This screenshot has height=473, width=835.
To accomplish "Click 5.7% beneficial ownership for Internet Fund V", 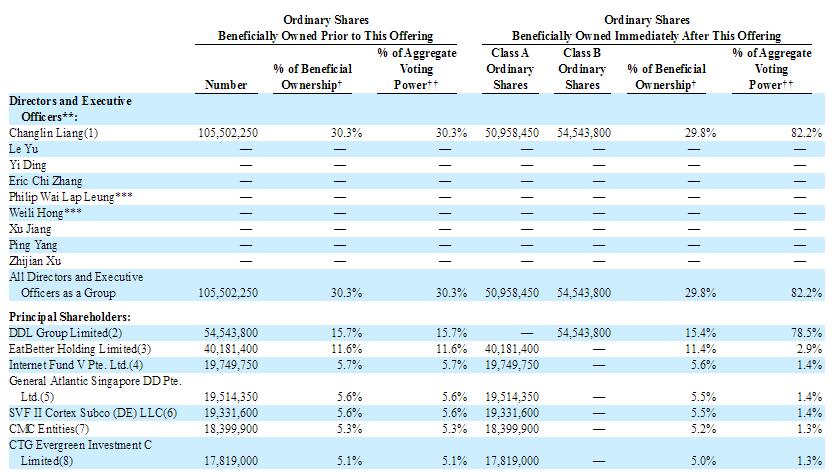I will click(x=349, y=365).
